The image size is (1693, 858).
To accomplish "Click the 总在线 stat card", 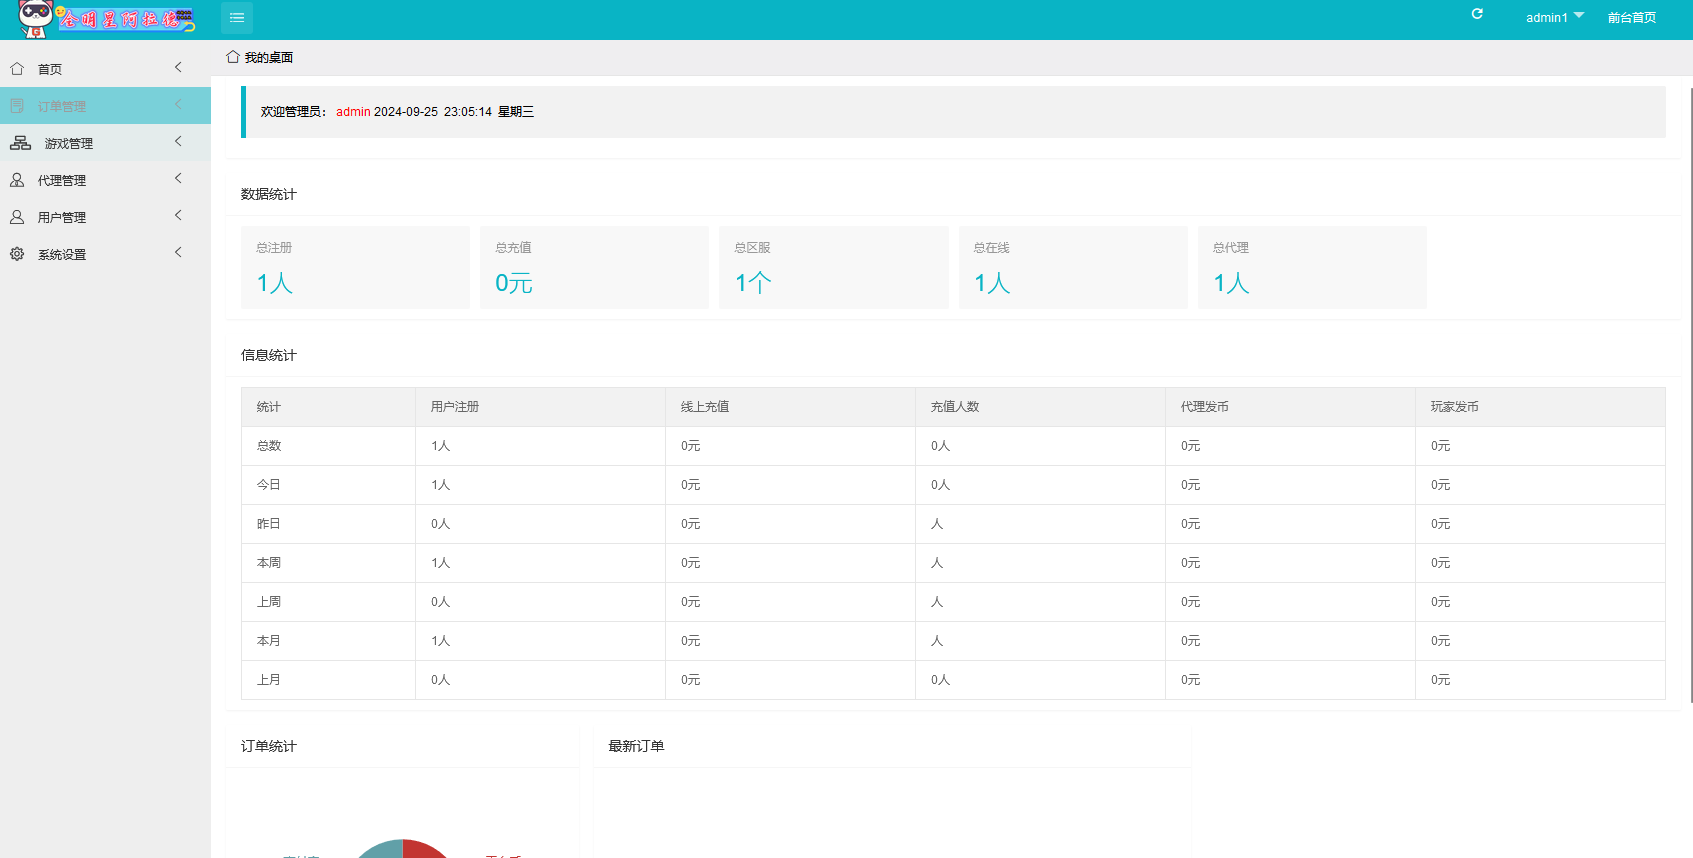I will pyautogui.click(x=1073, y=267).
